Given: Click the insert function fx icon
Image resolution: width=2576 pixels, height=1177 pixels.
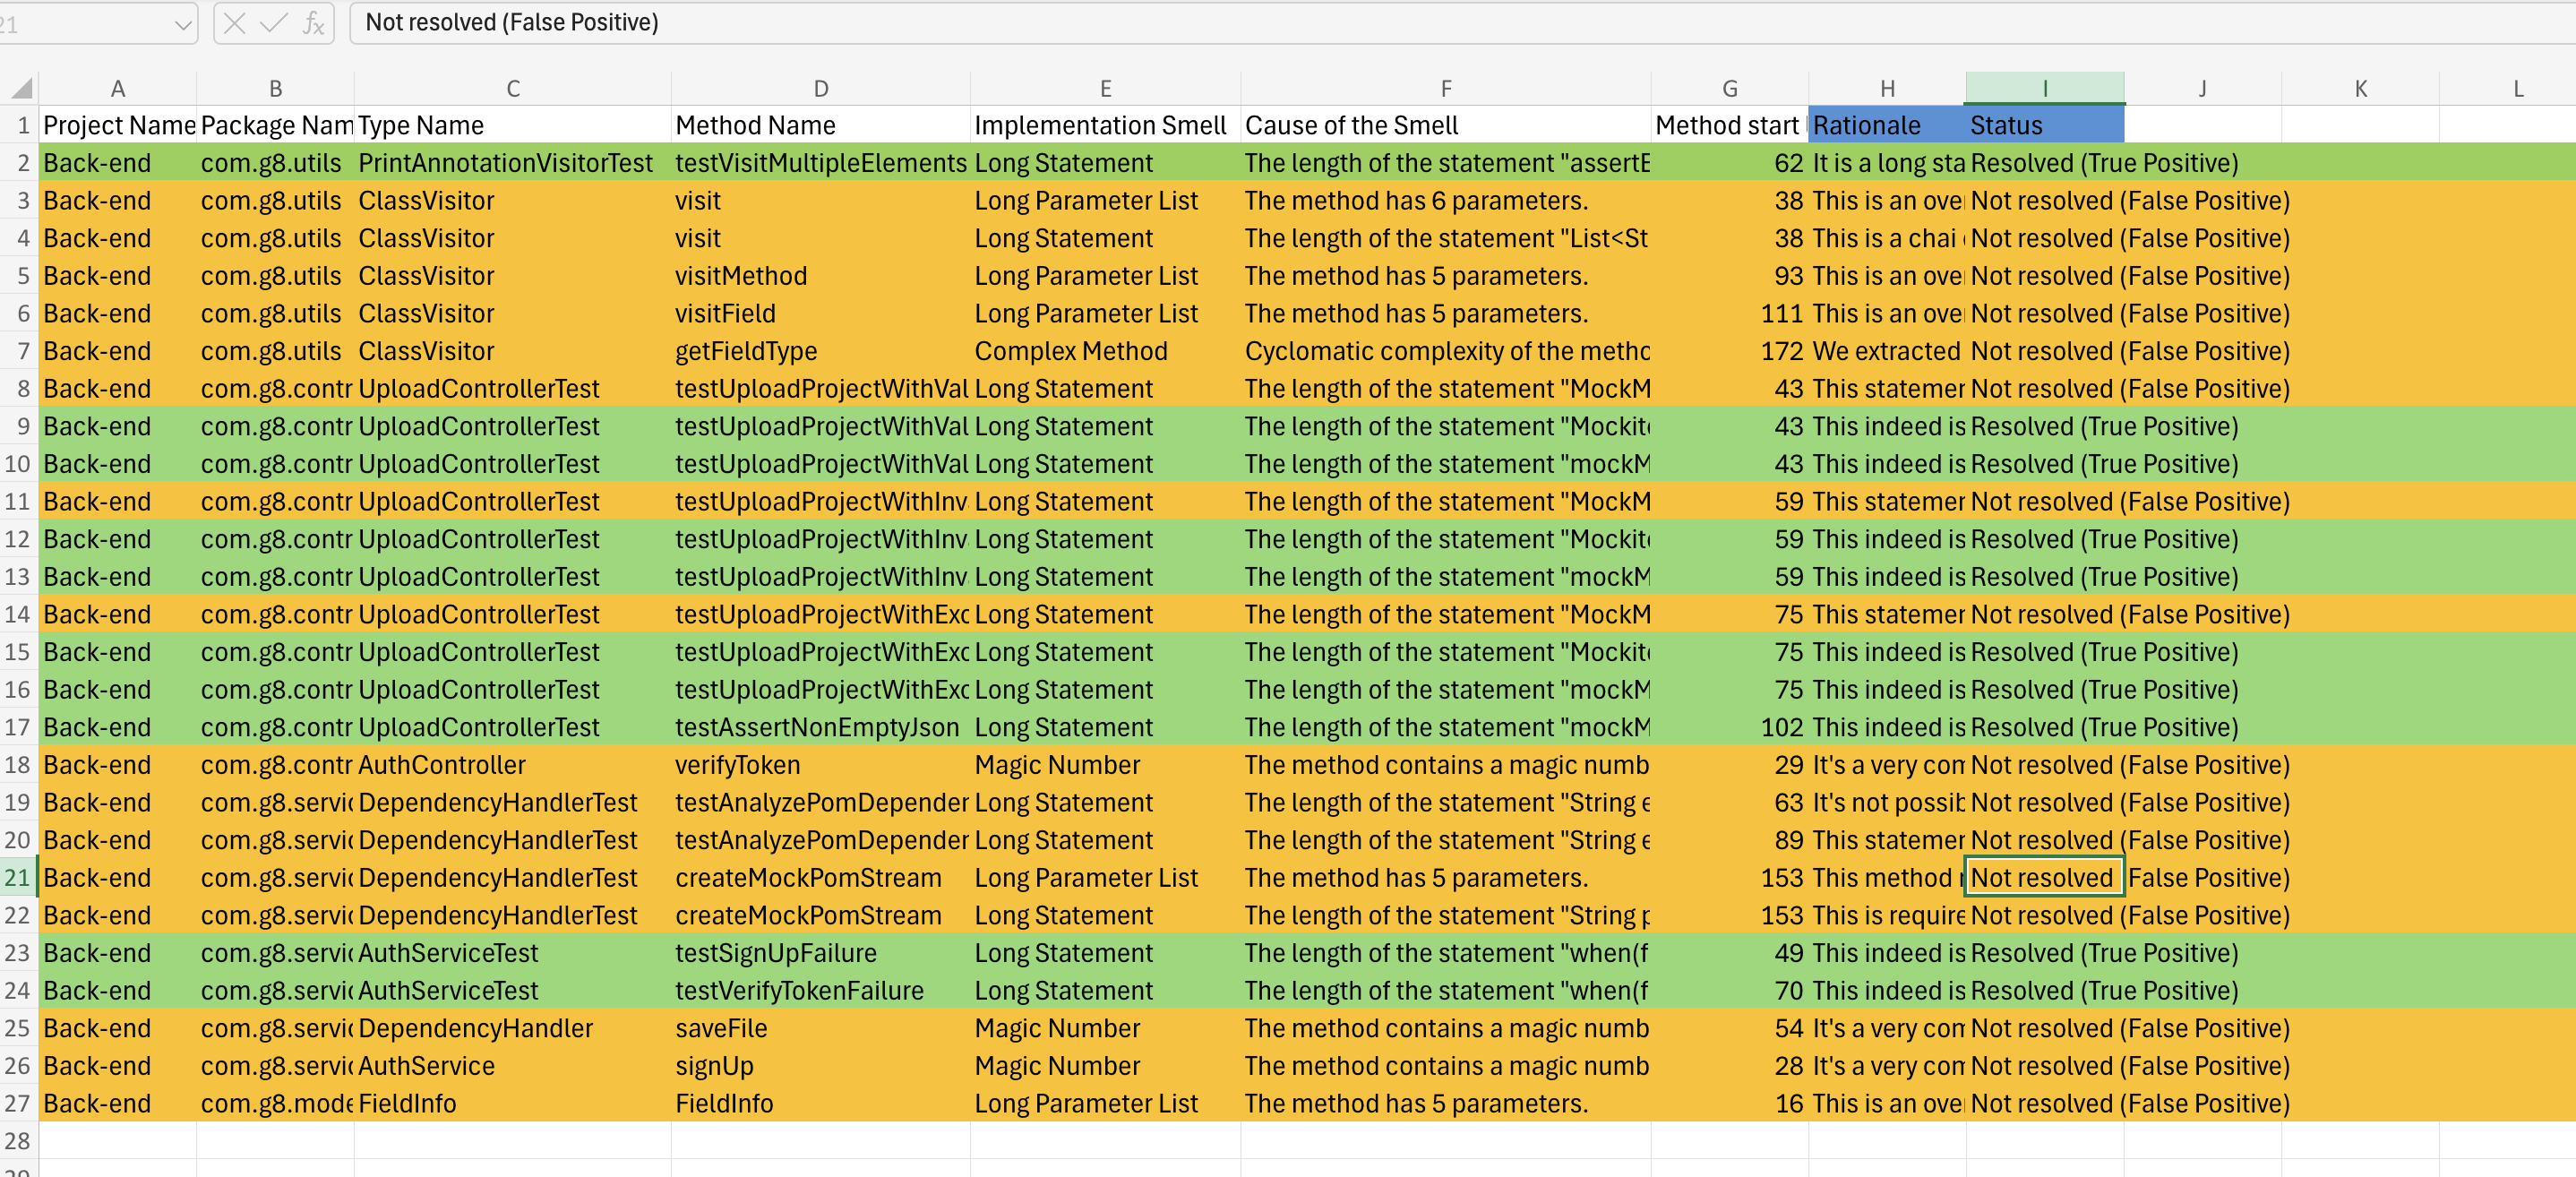Looking at the screenshot, I should coord(313,23).
